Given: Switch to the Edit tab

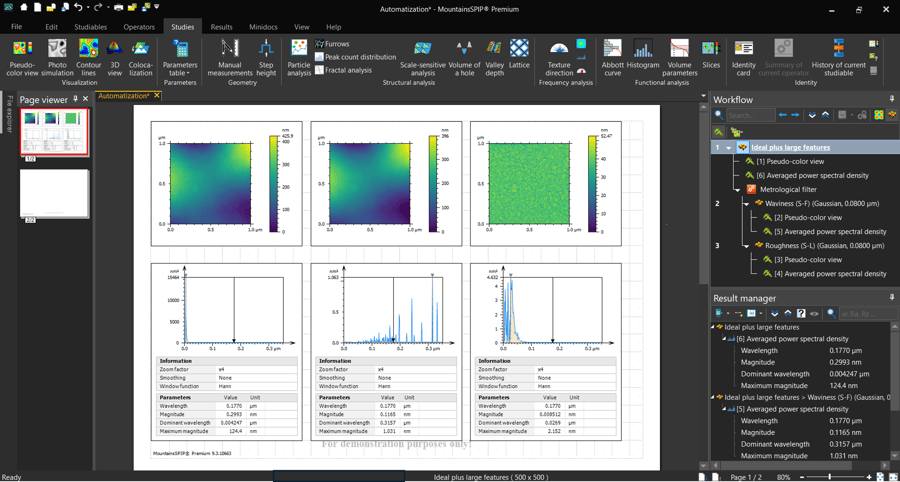Looking at the screenshot, I should (x=51, y=26).
